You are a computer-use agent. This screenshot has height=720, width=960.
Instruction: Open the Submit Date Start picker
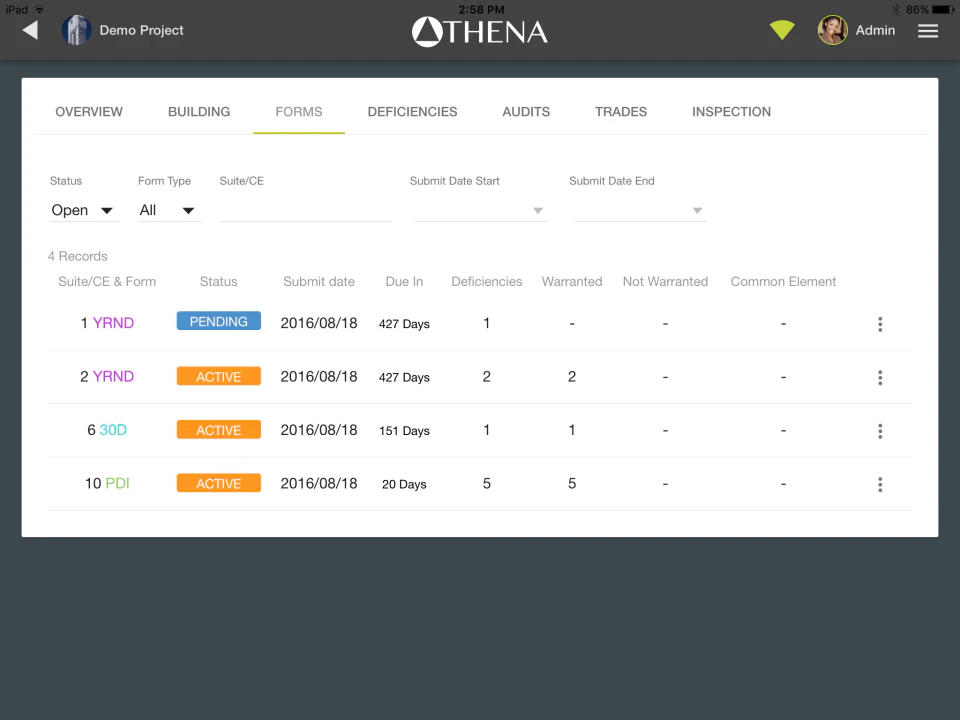(480, 210)
